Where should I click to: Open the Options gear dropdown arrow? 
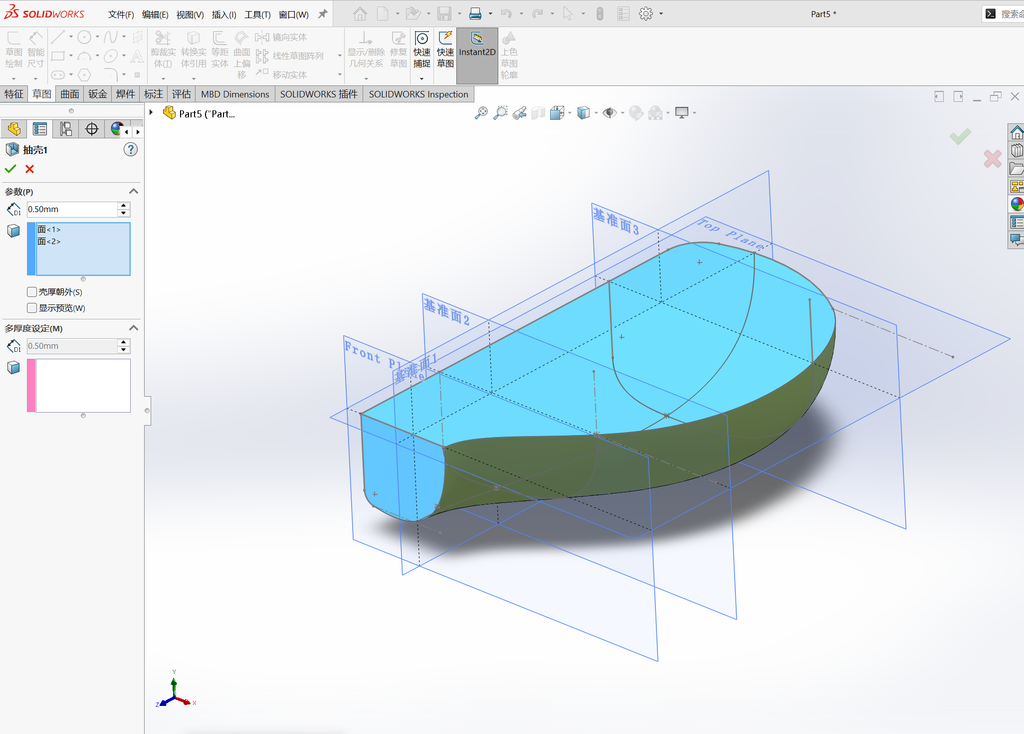[661, 14]
